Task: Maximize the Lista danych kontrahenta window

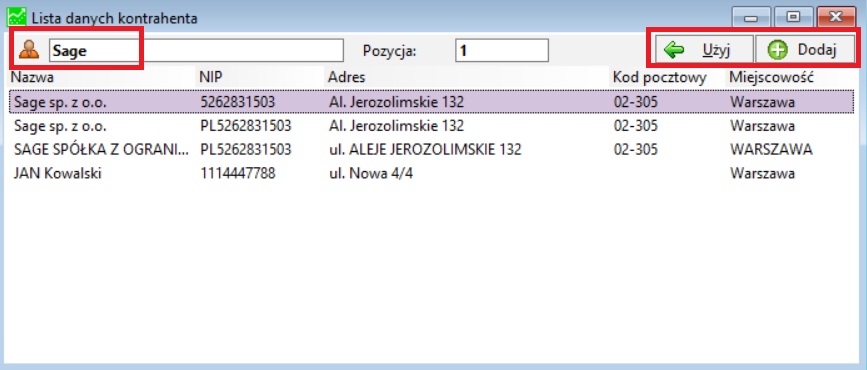Action: (792, 18)
